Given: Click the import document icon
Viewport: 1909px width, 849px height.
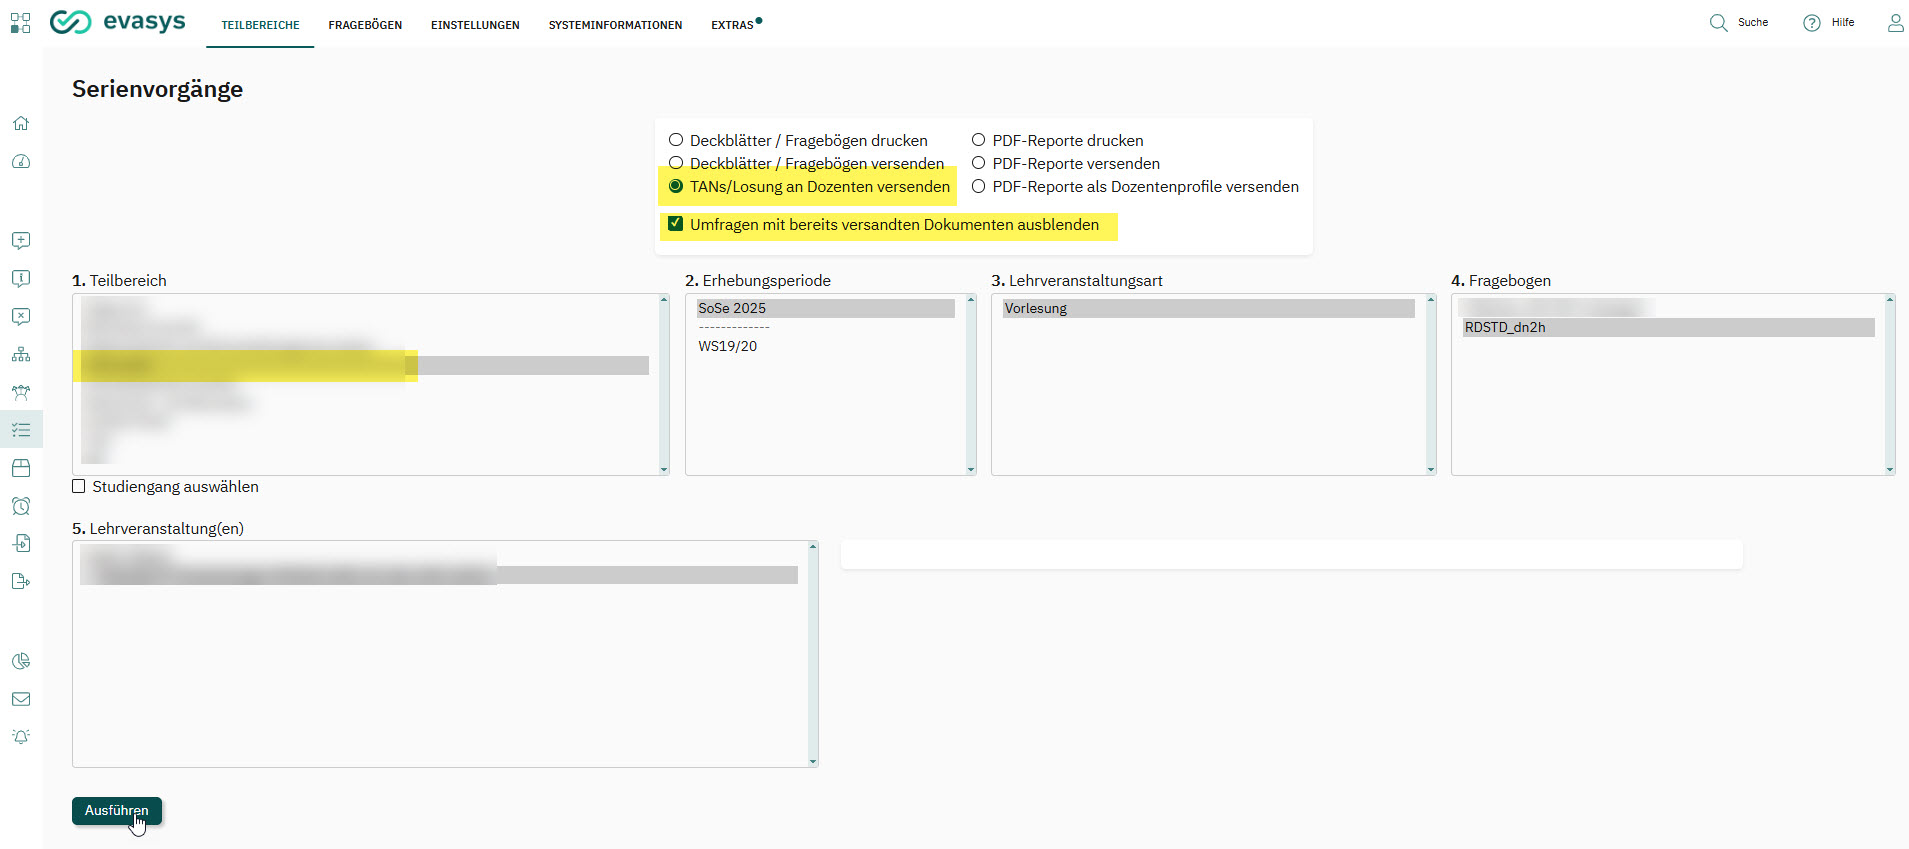Looking at the screenshot, I should [x=21, y=543].
